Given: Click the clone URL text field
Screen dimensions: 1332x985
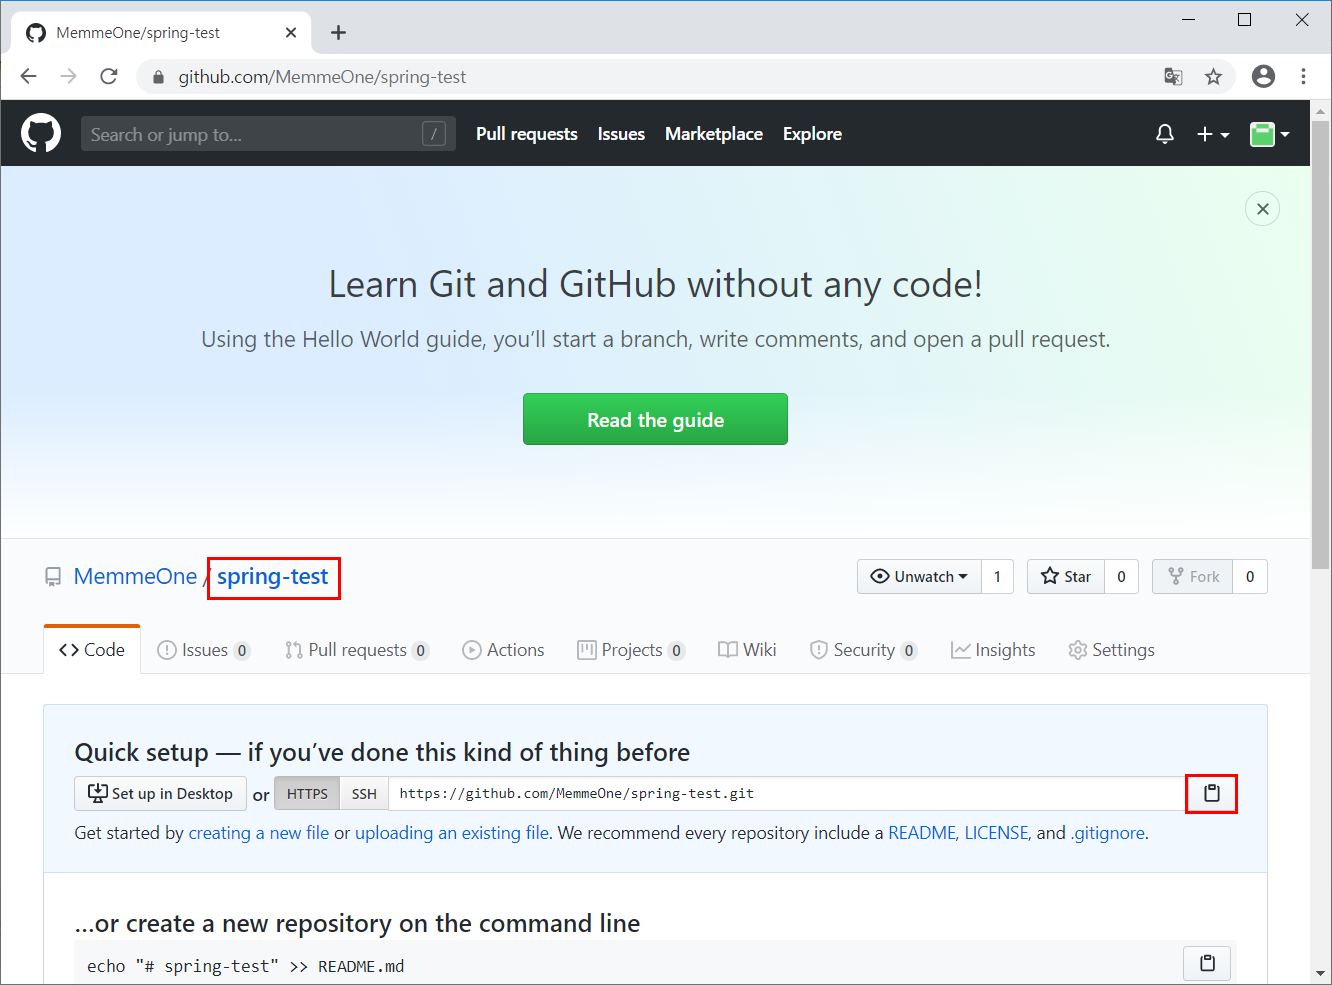Looking at the screenshot, I should coord(787,793).
